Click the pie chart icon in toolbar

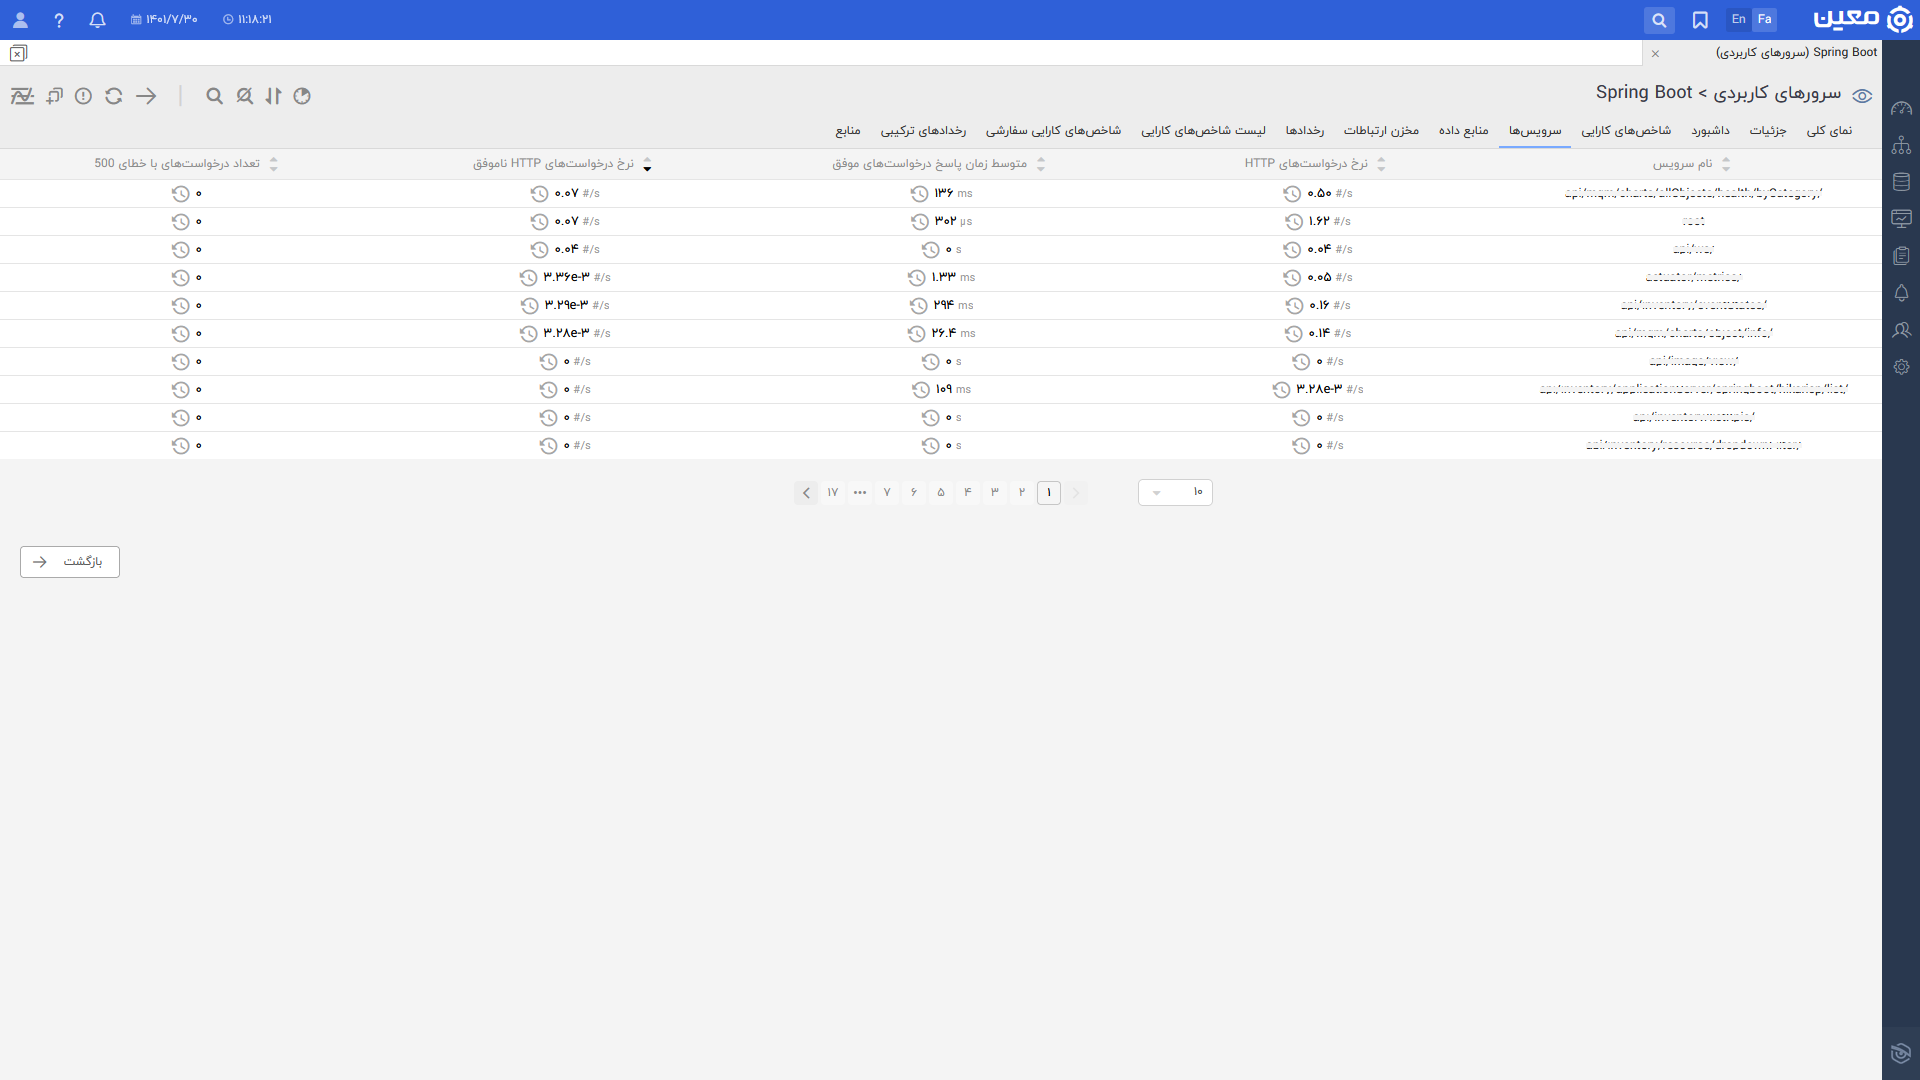302,96
